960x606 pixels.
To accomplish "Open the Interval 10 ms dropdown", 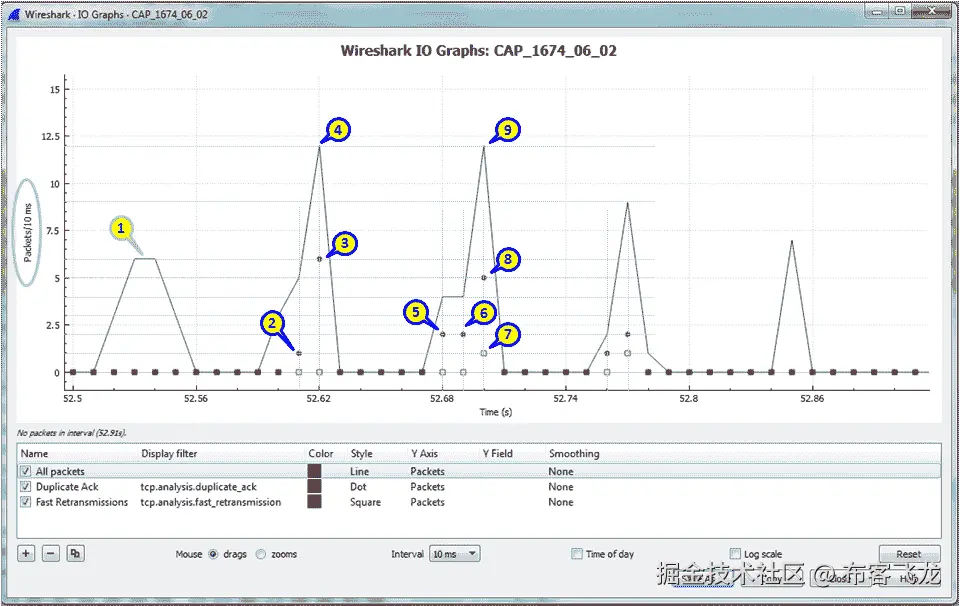I will pos(455,554).
